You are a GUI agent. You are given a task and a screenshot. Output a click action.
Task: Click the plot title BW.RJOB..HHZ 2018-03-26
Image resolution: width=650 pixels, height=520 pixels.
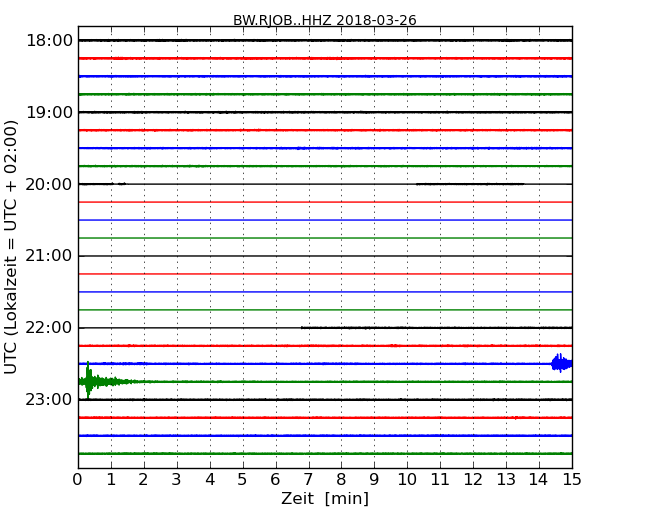click(x=325, y=20)
